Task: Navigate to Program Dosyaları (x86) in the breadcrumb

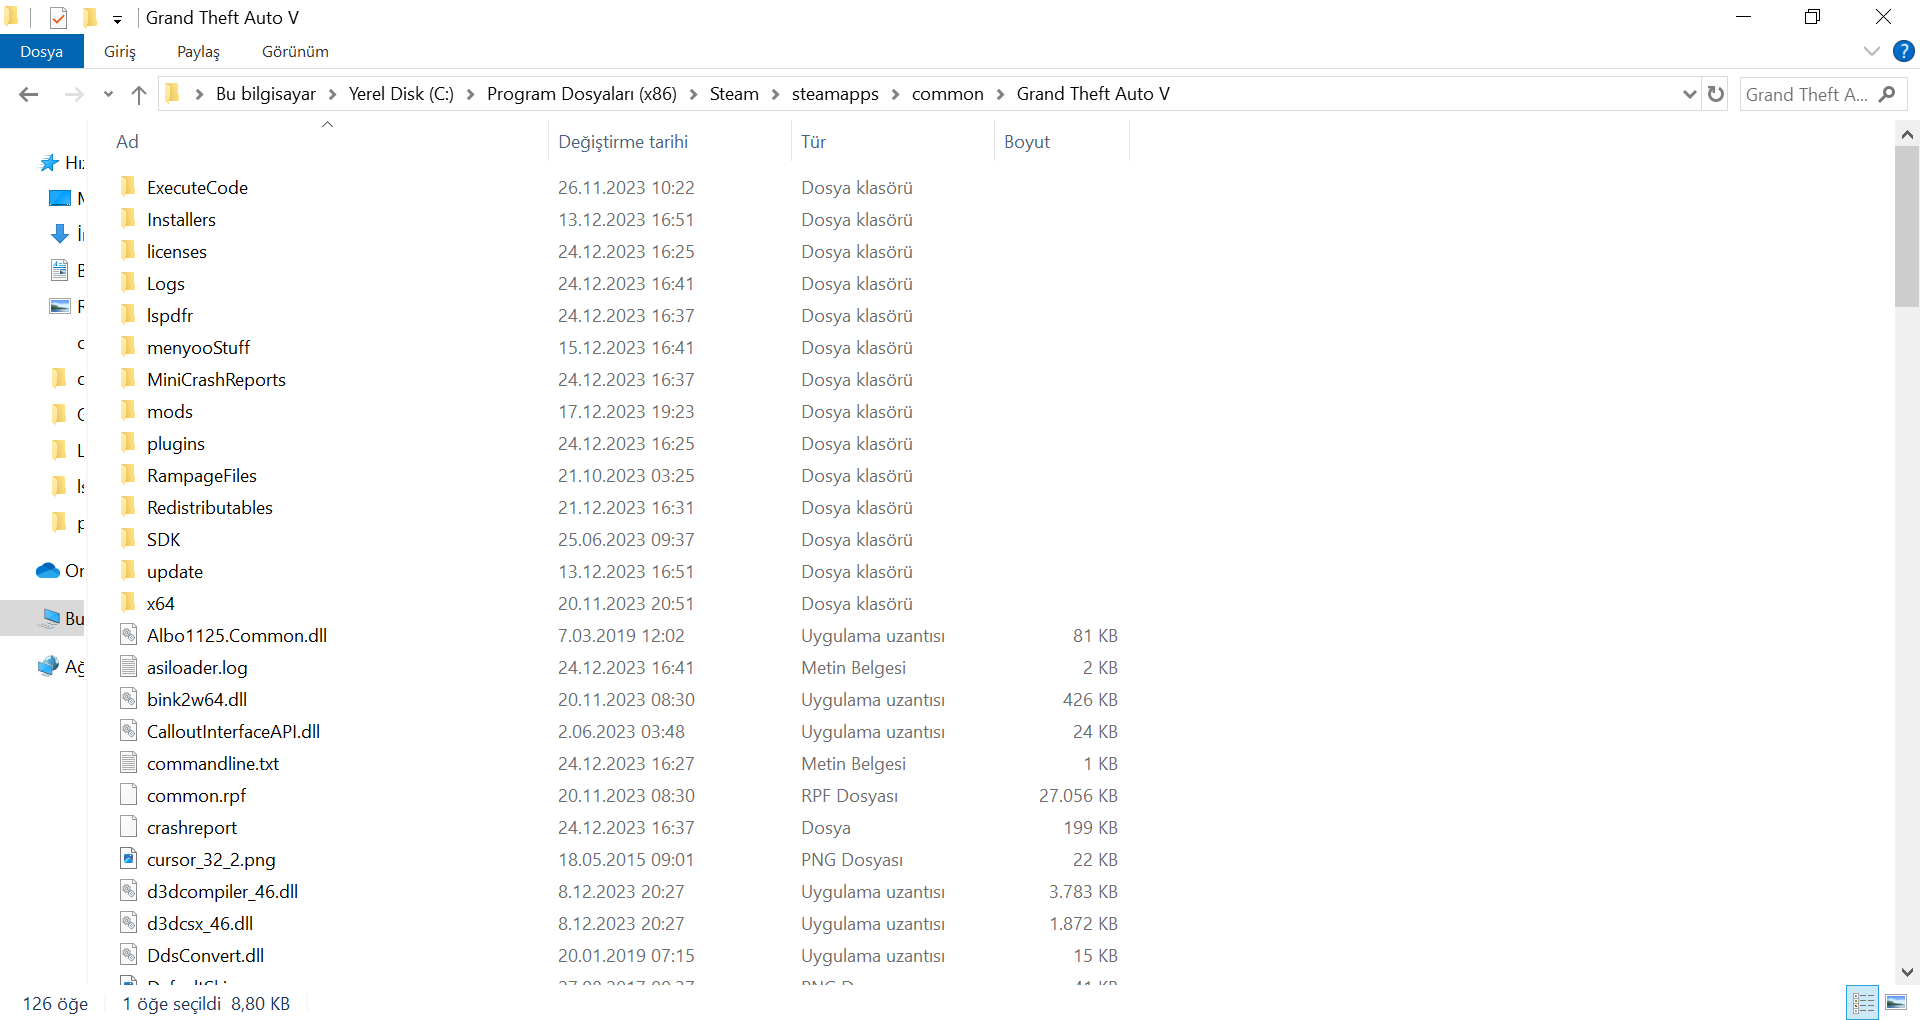Action: (x=581, y=94)
